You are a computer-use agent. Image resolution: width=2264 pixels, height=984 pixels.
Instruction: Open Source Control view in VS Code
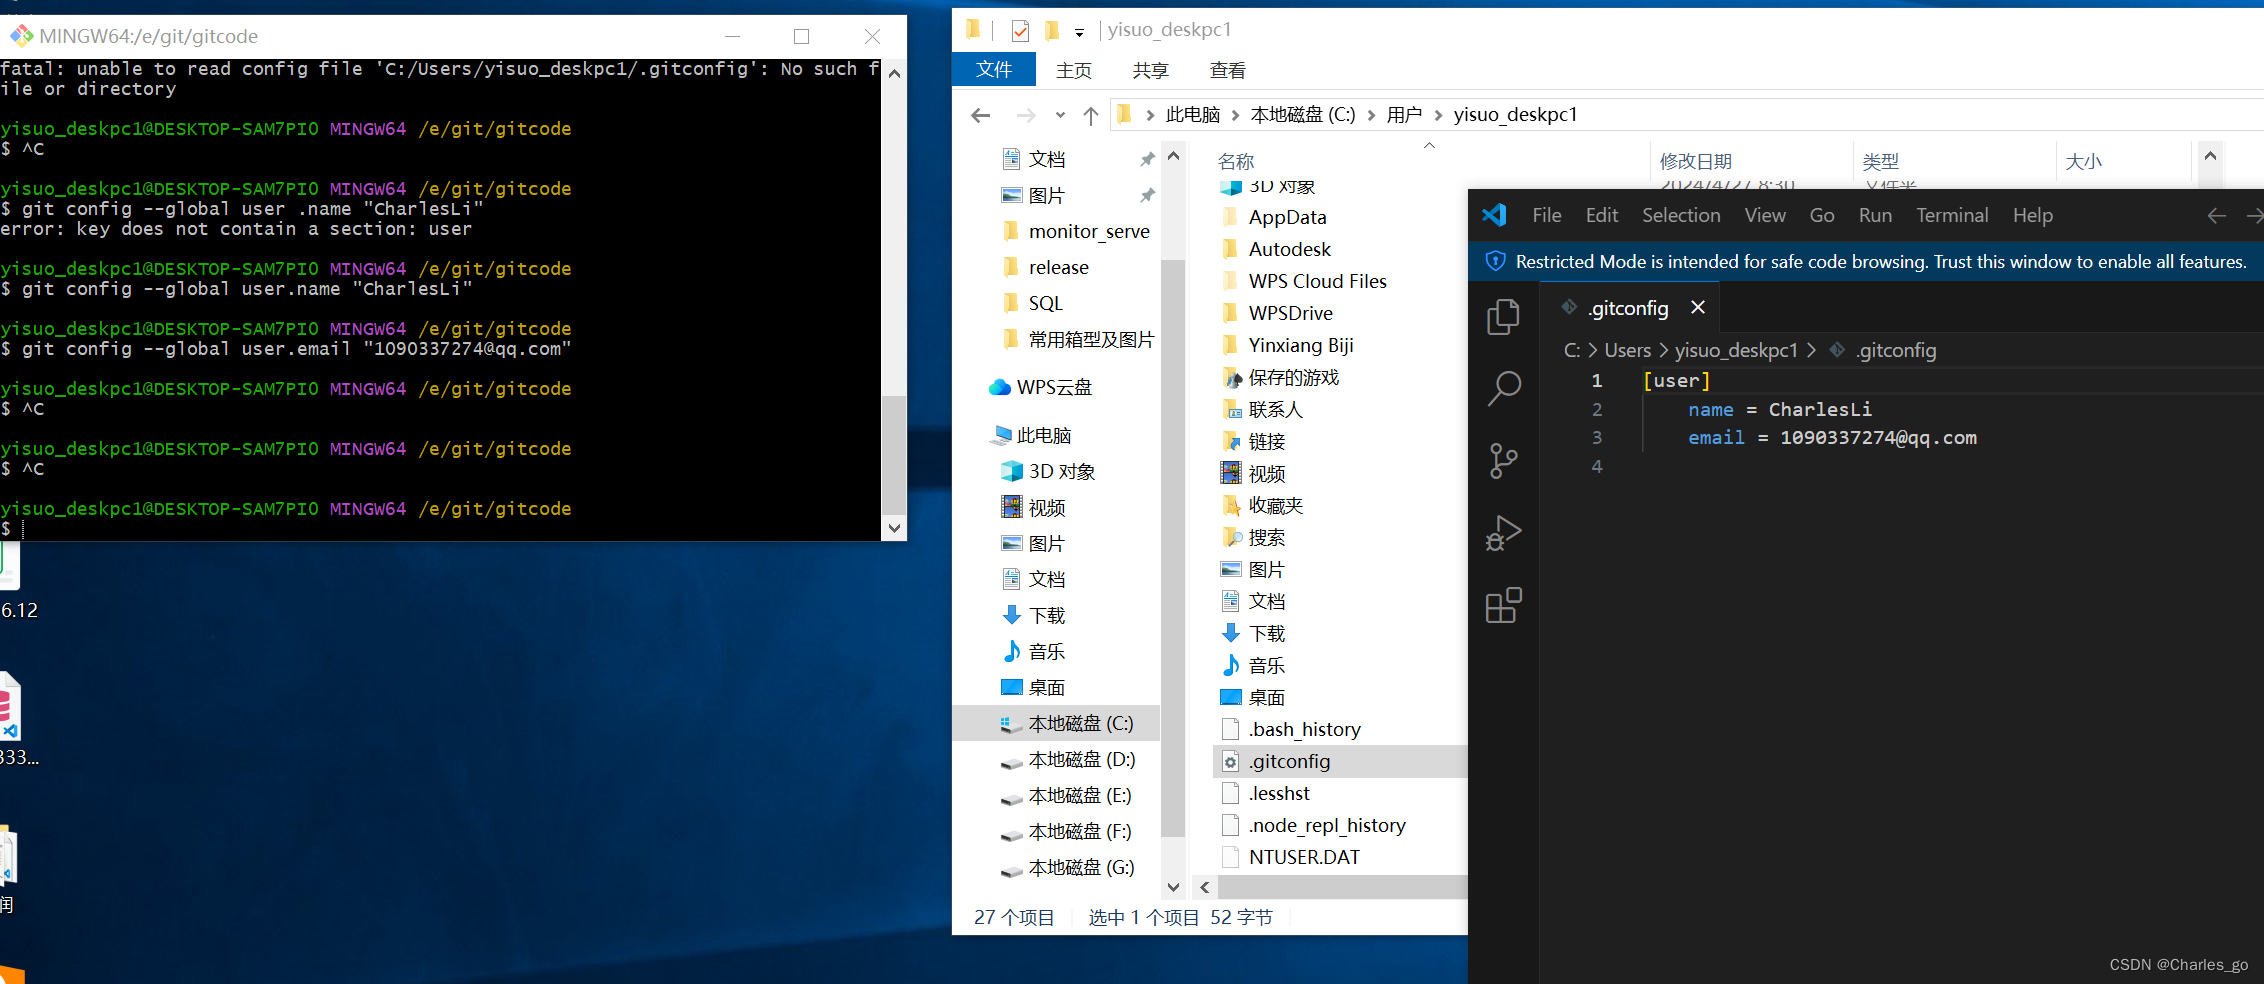tap(1503, 461)
